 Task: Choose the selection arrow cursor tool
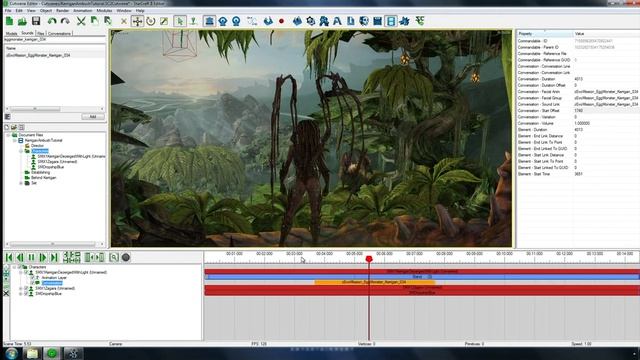pyautogui.click(x=180, y=21)
